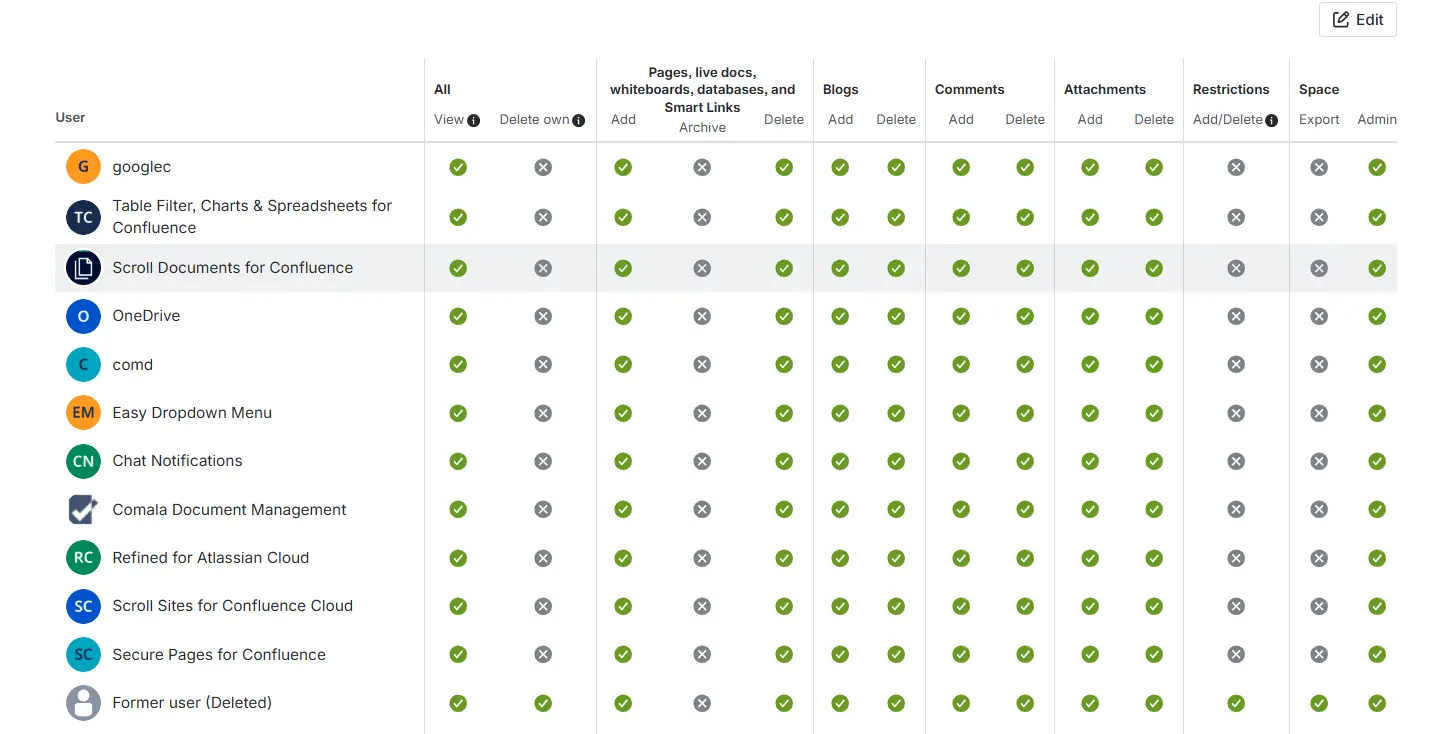Click Former user's Space Export checkmark
1452x734 pixels.
tap(1319, 703)
